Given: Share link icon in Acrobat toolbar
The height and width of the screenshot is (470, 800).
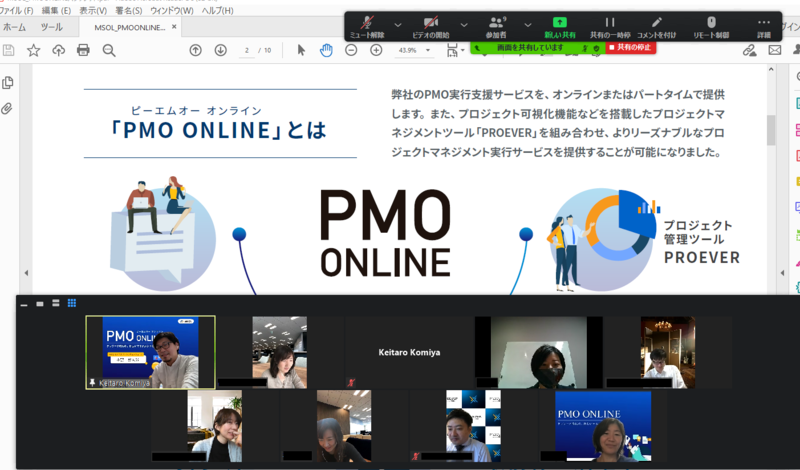Looking at the screenshot, I should [x=749, y=50].
